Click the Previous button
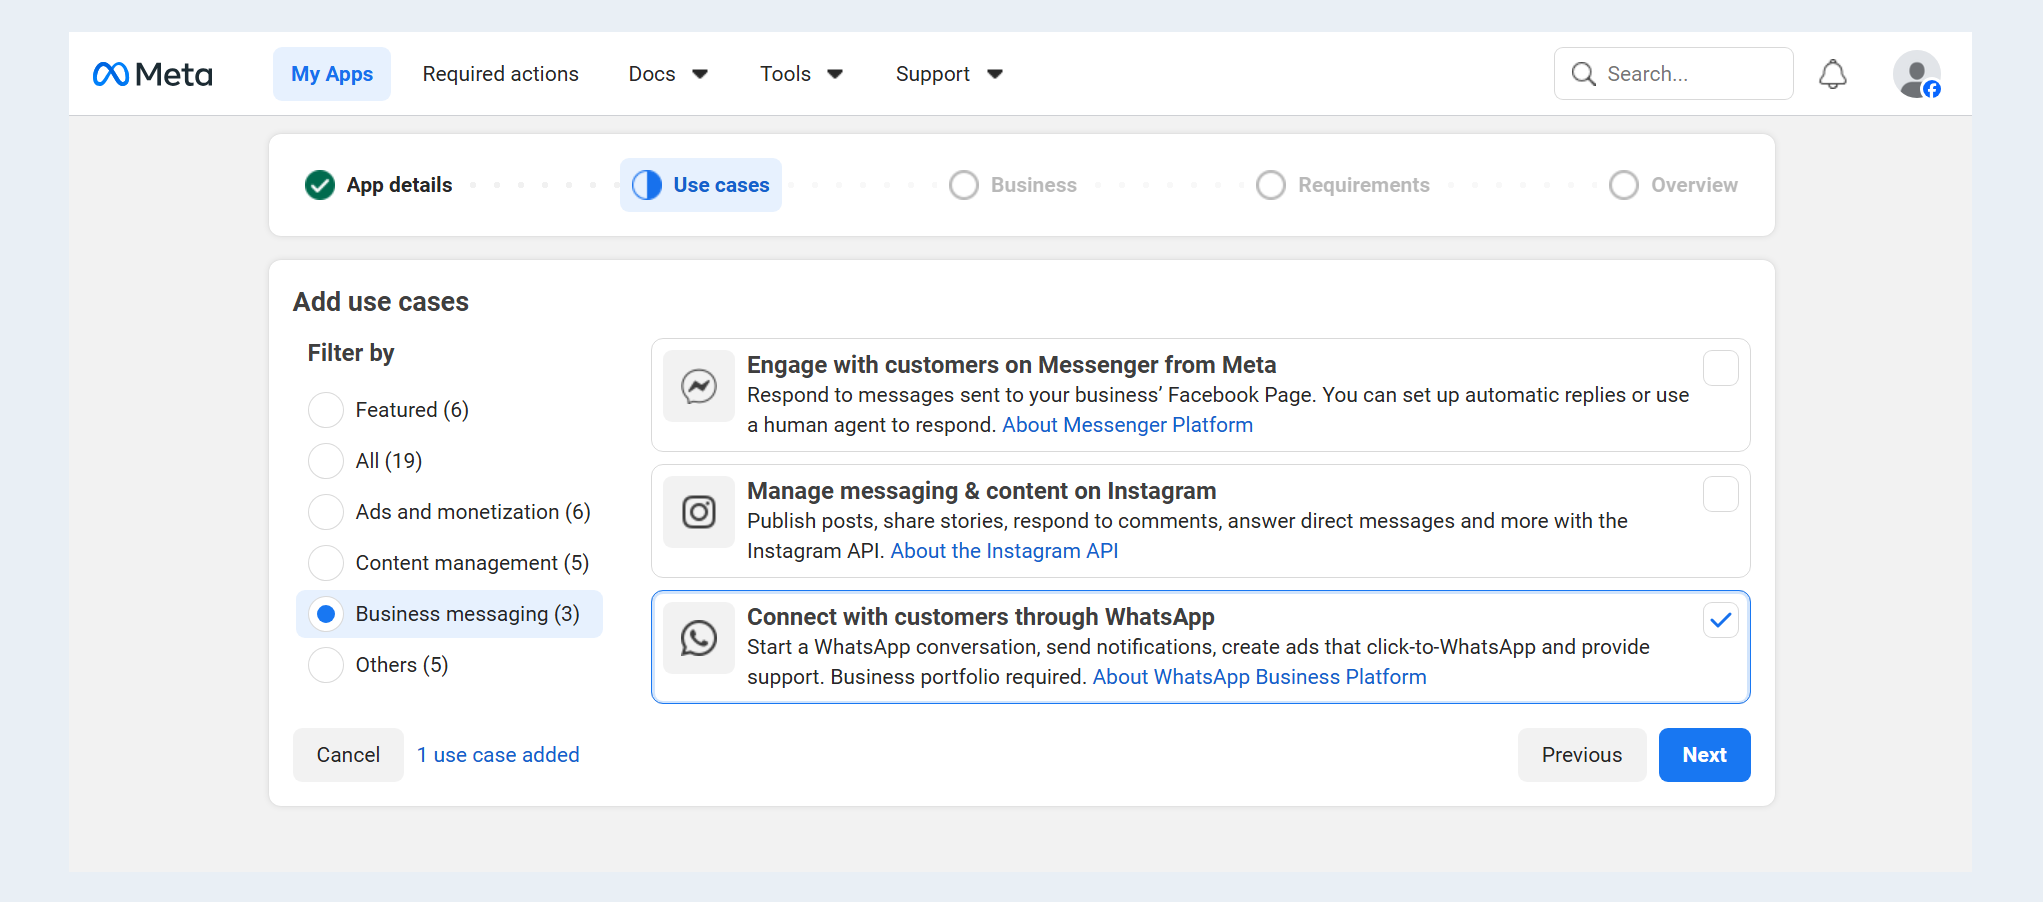This screenshot has height=902, width=2043. 1582,755
